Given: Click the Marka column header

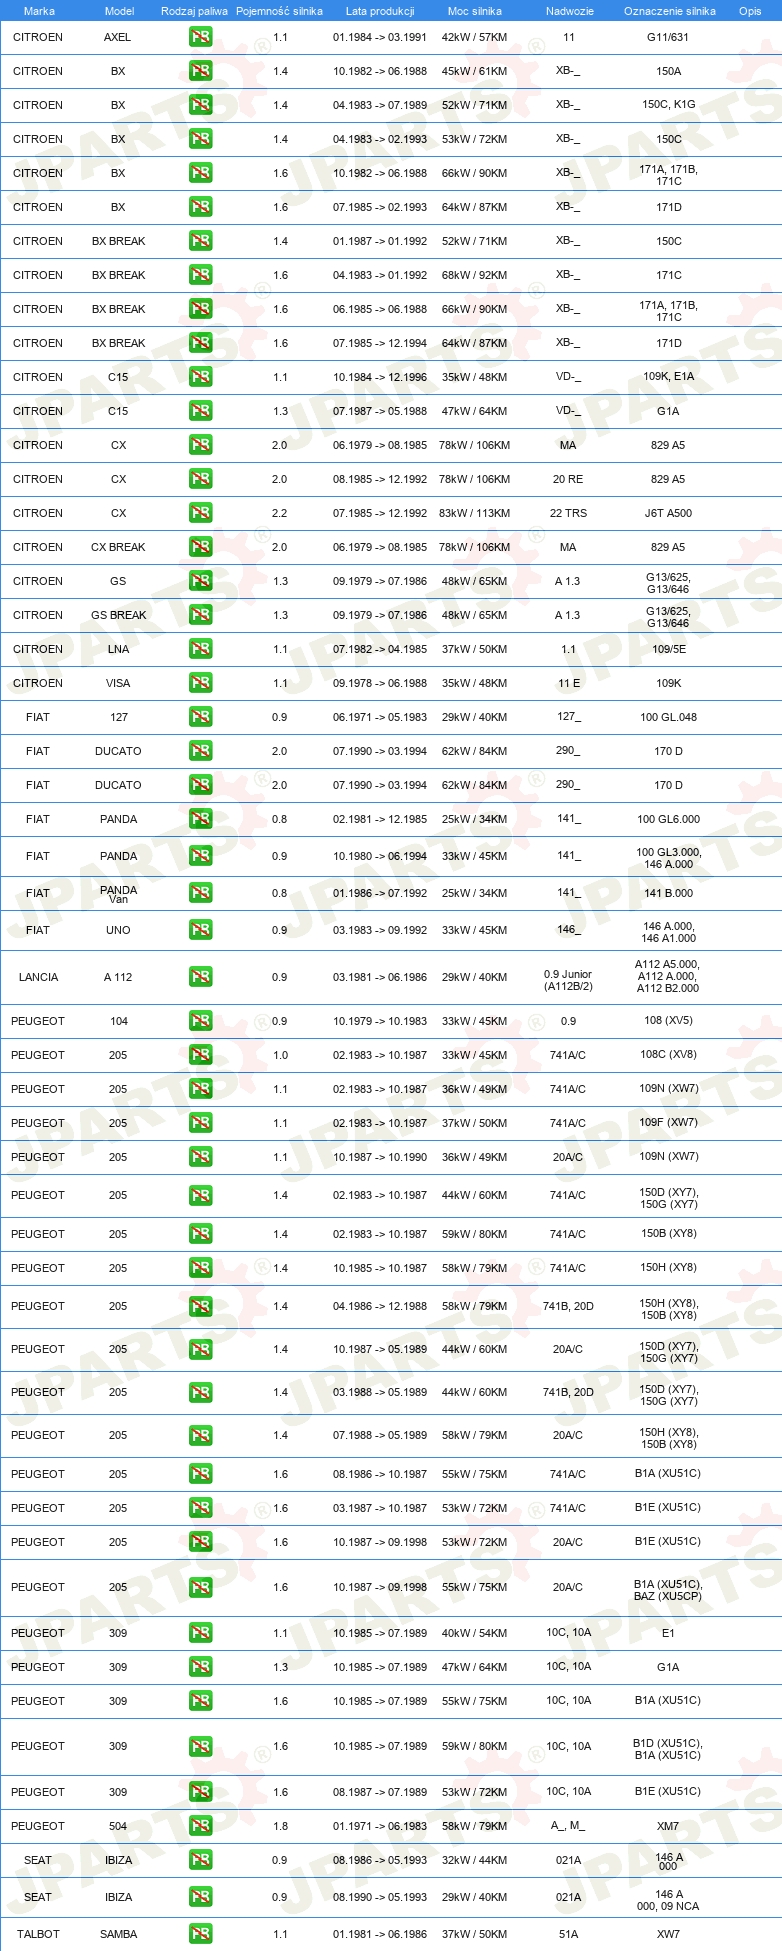Looking at the screenshot, I should pyautogui.click(x=39, y=11).
